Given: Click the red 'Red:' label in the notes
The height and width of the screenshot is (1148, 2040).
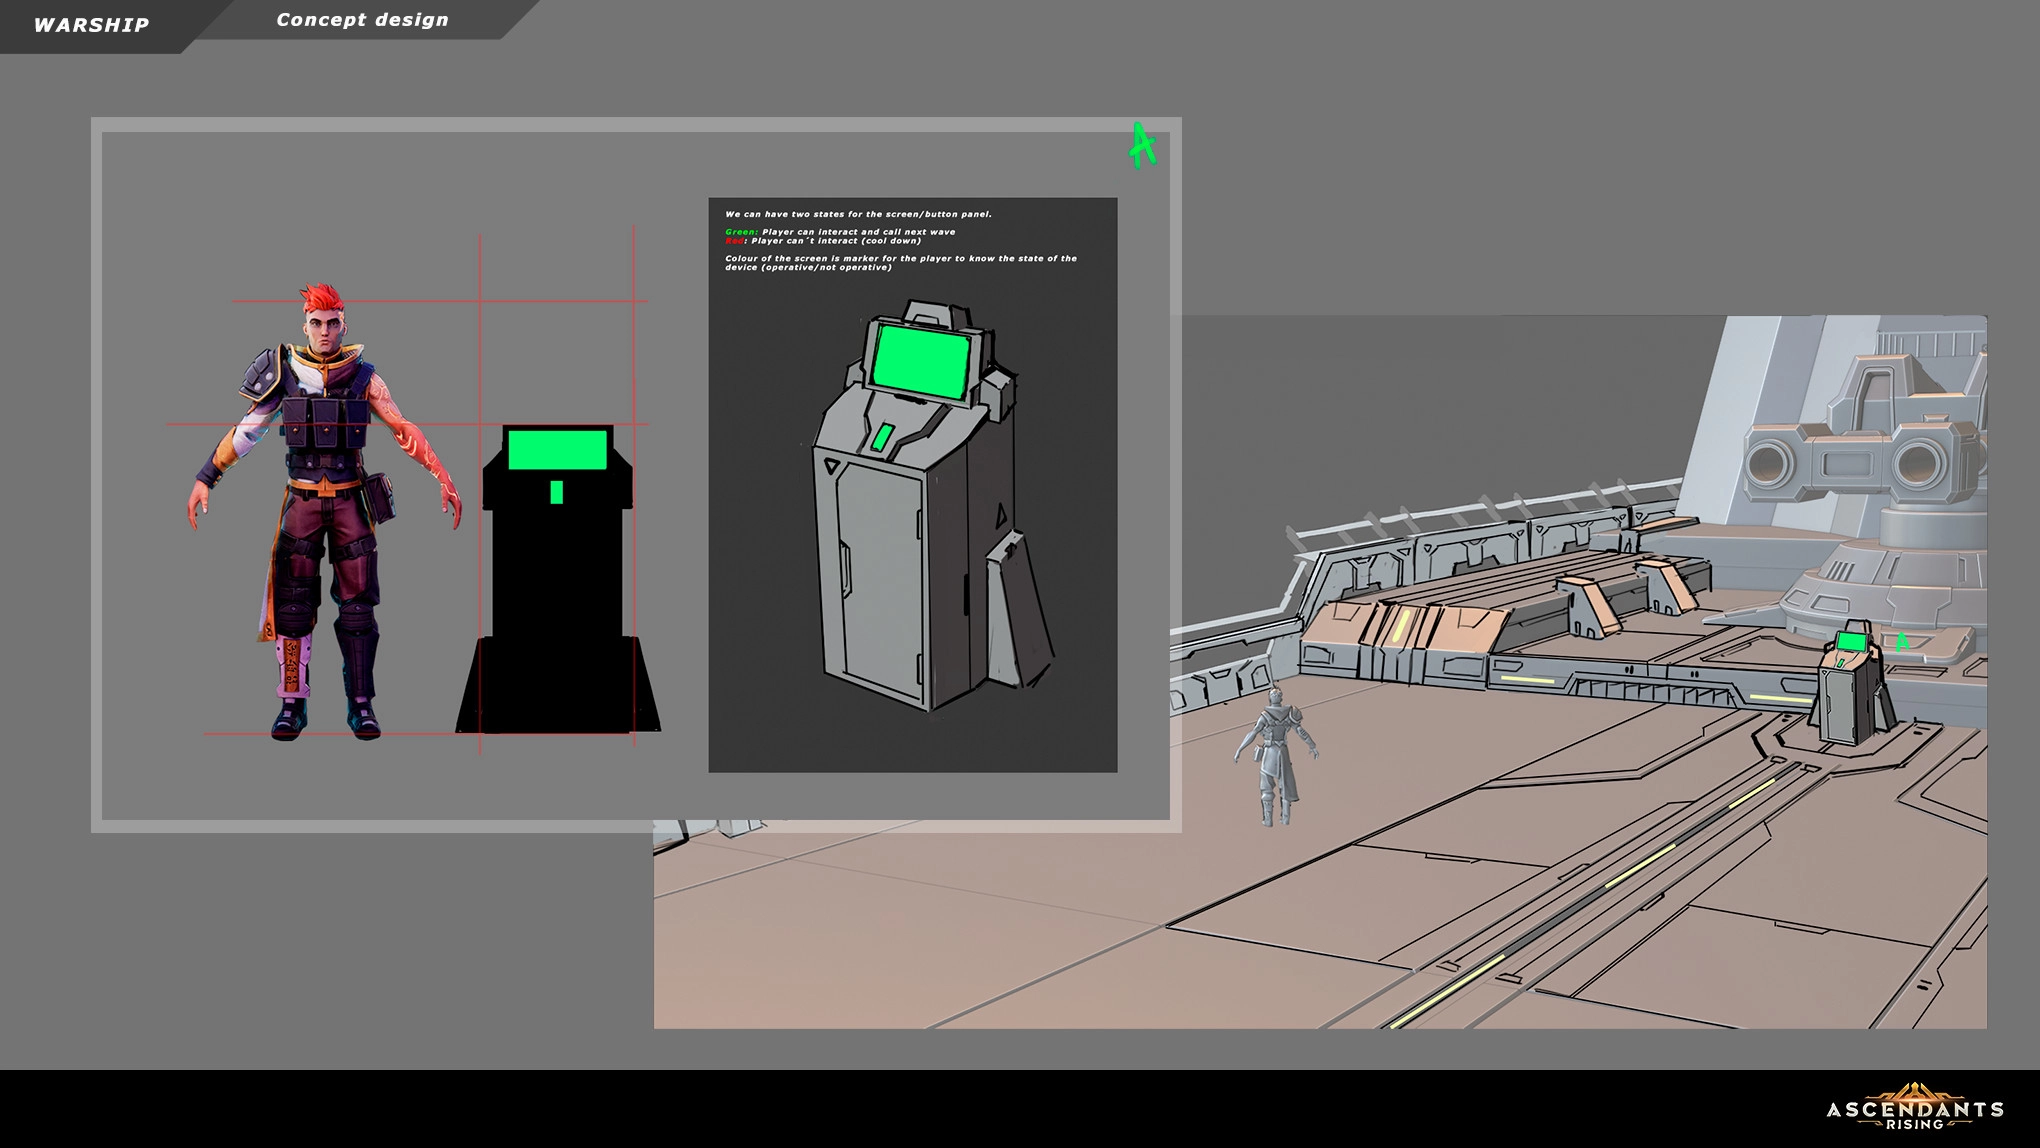Looking at the screenshot, I should tap(734, 241).
